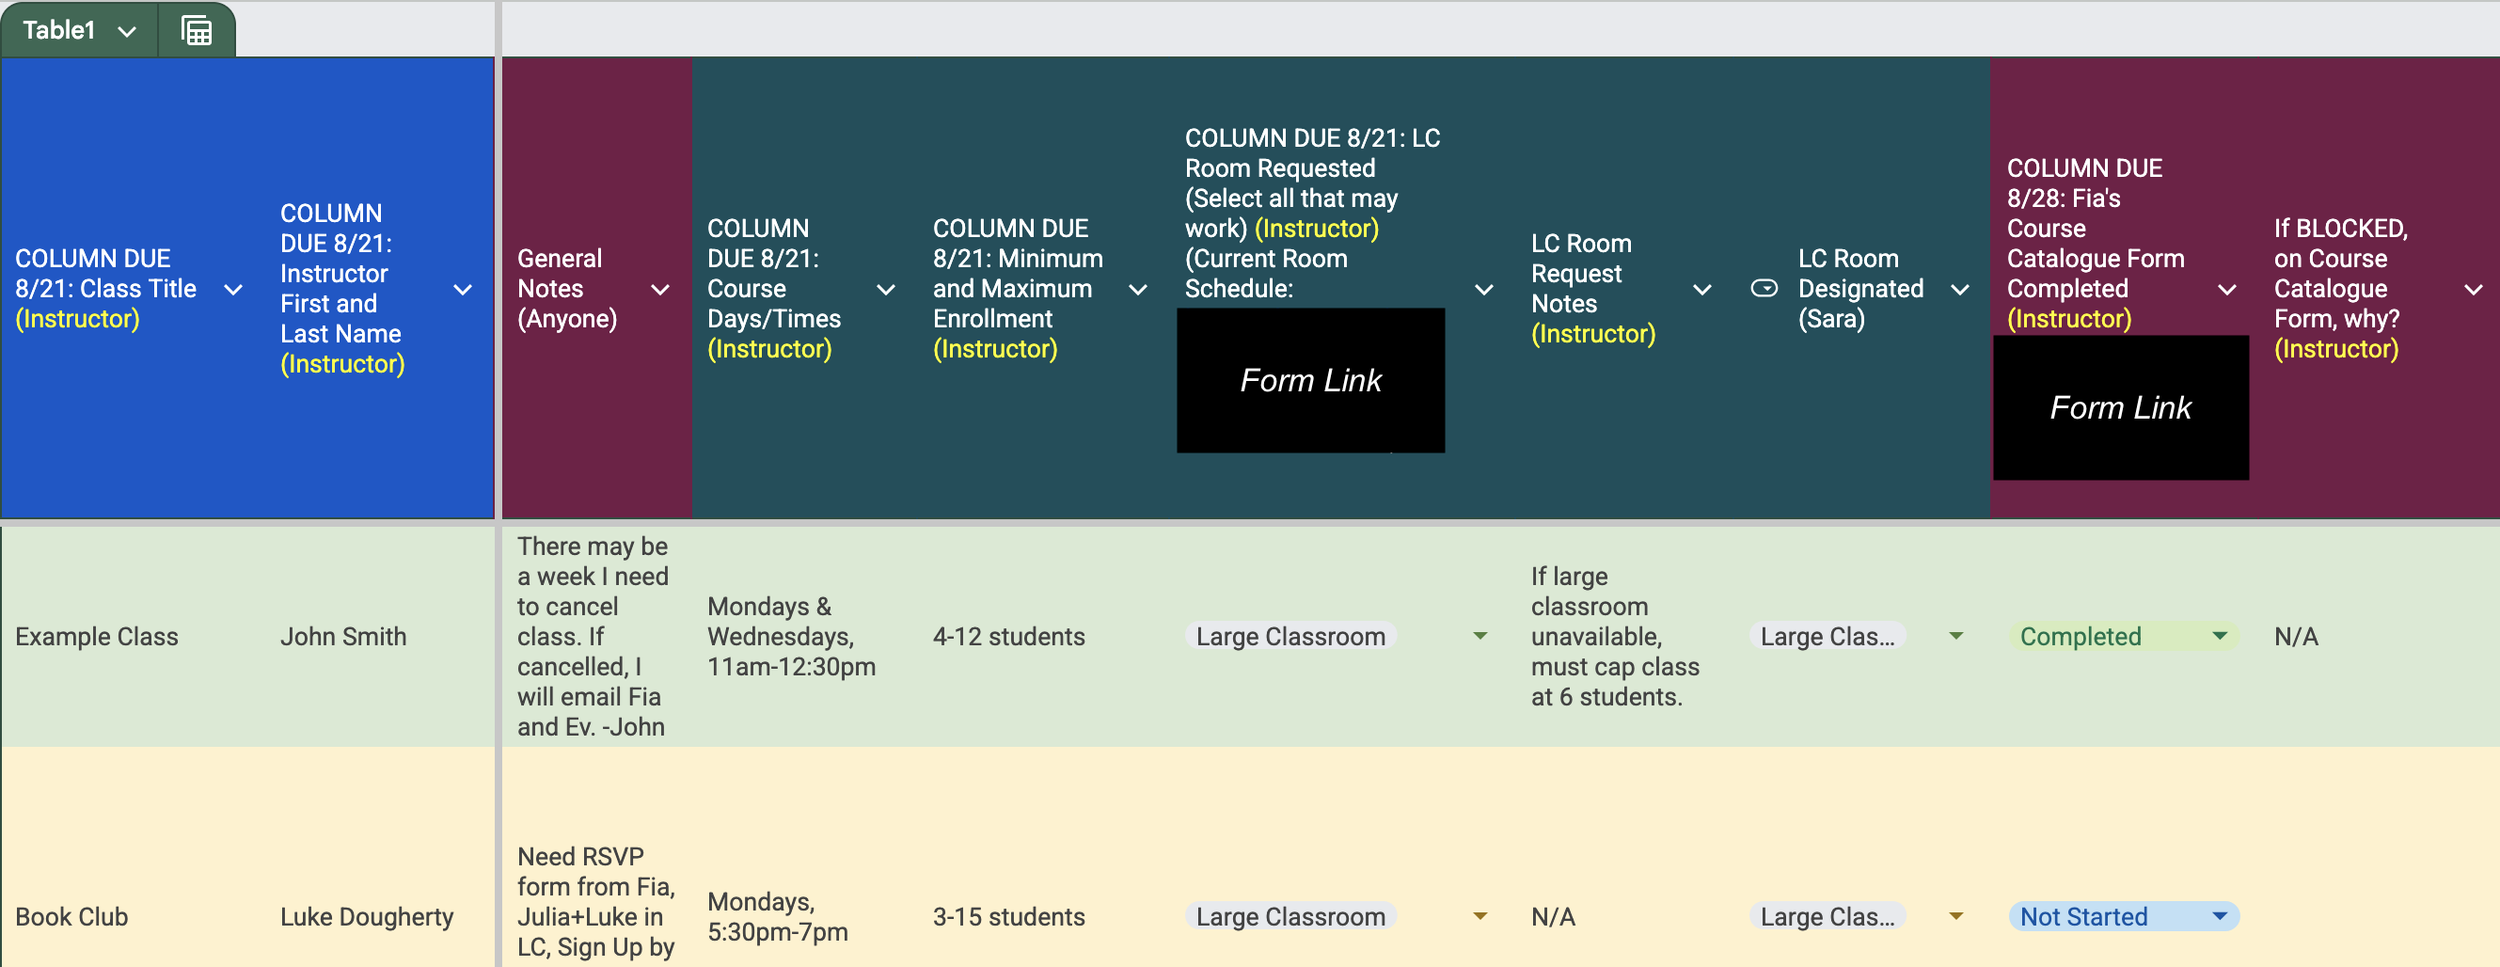Open the Form Link under LC Room Requested
The height and width of the screenshot is (967, 2500).
[x=1310, y=380]
